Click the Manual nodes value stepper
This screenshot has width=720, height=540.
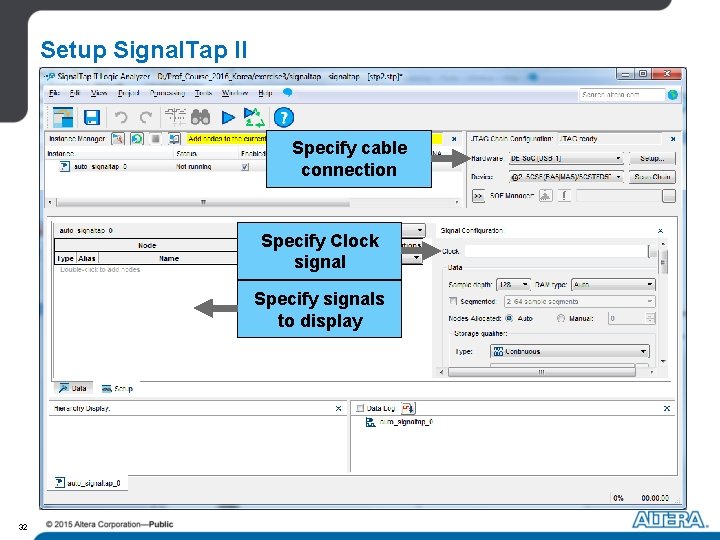click(650, 318)
